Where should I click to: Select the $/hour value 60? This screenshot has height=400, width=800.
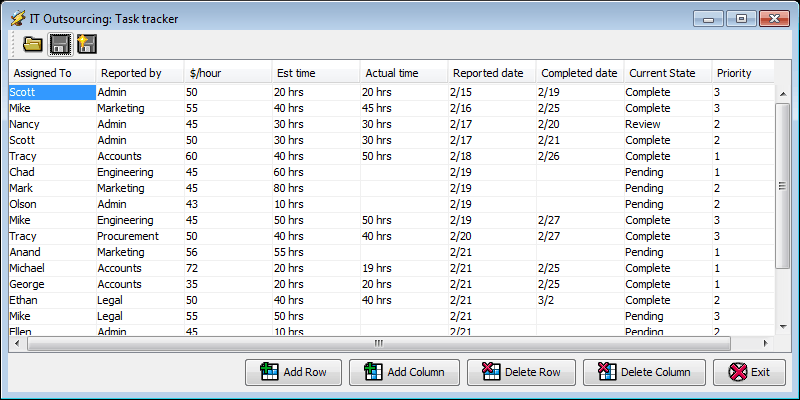pos(228,156)
